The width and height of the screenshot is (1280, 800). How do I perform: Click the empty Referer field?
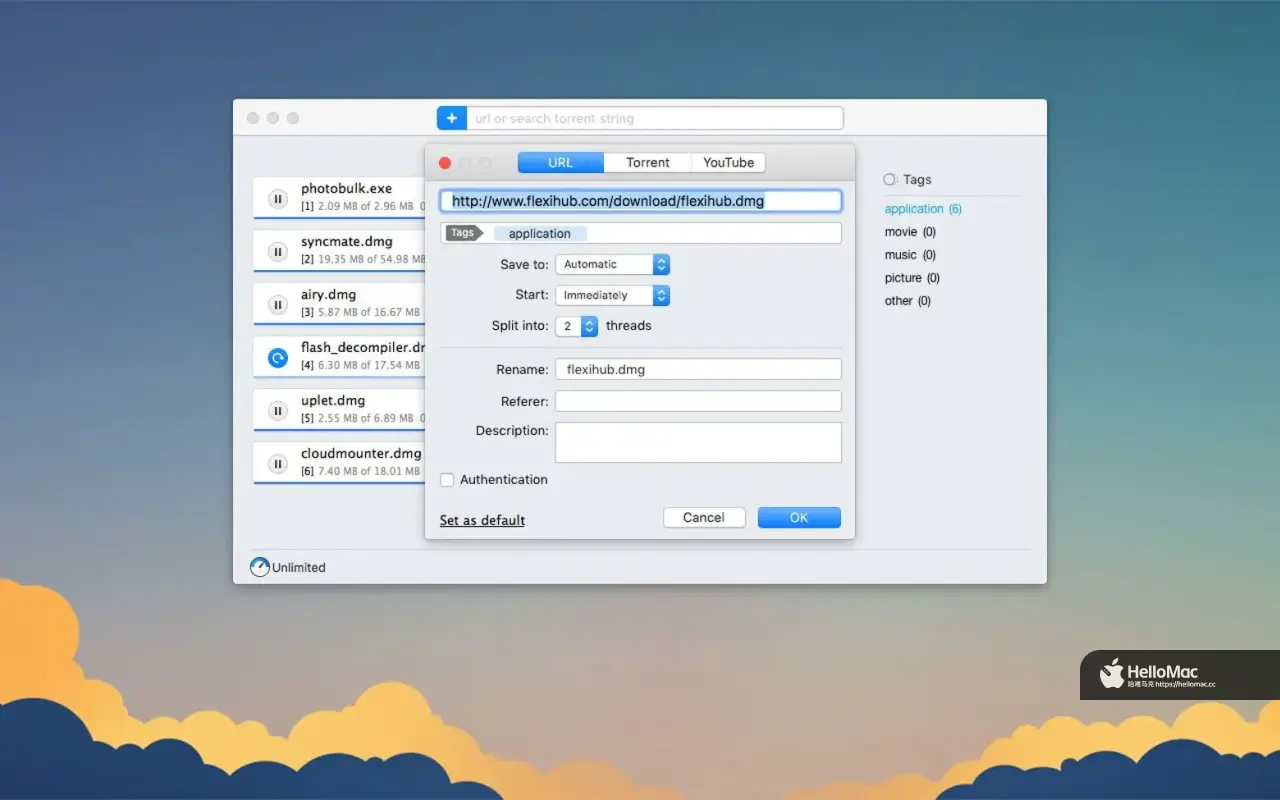tap(698, 401)
